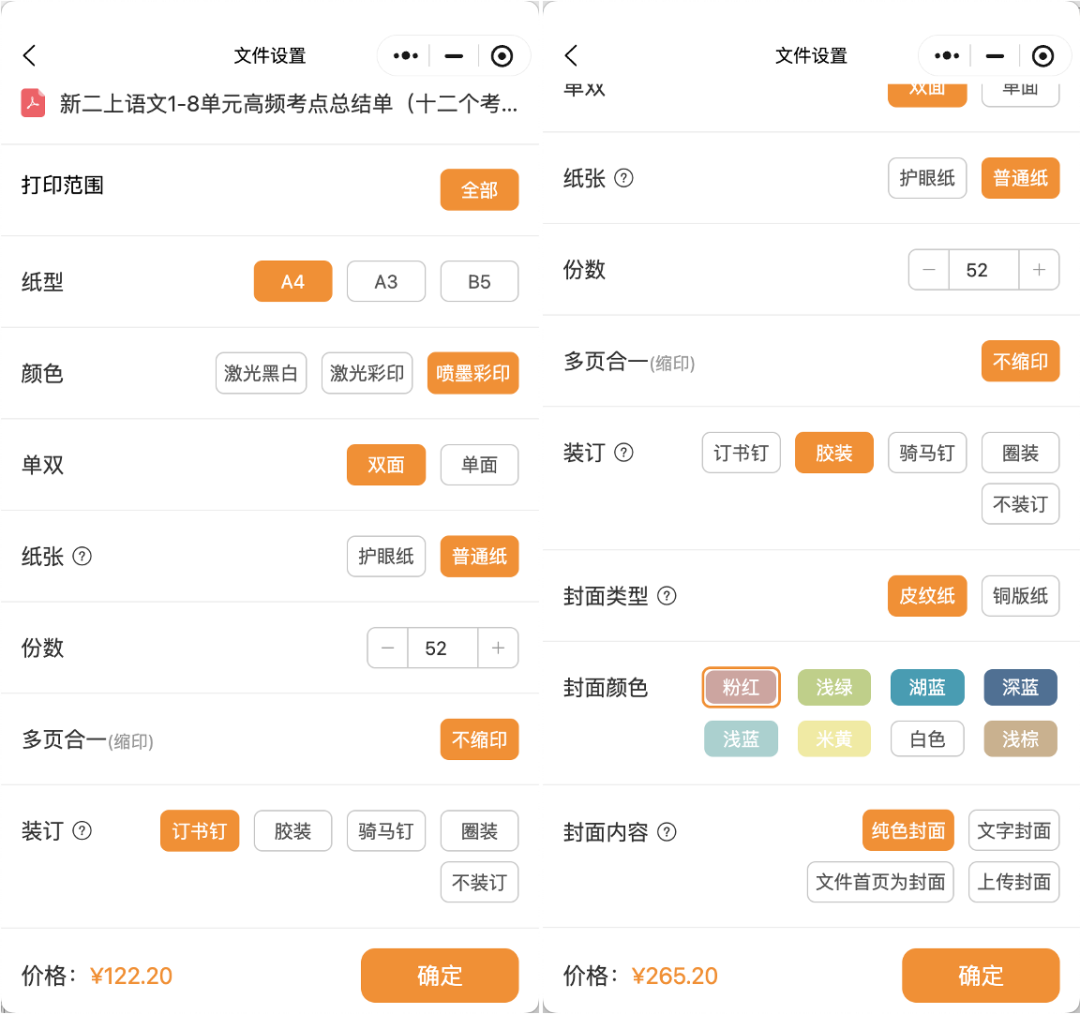Click the red PDF file icon
Viewport: 1080px width, 1014px height.
(33, 103)
